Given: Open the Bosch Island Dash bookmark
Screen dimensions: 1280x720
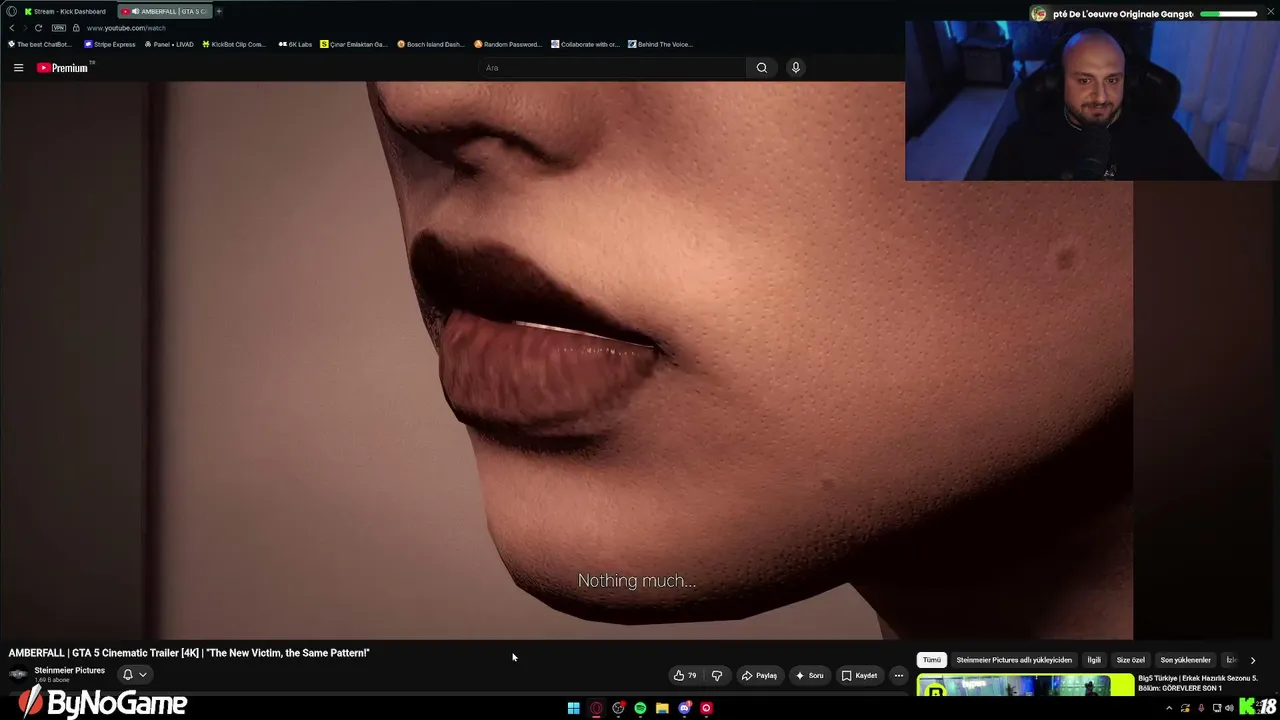Looking at the screenshot, I should [x=431, y=44].
